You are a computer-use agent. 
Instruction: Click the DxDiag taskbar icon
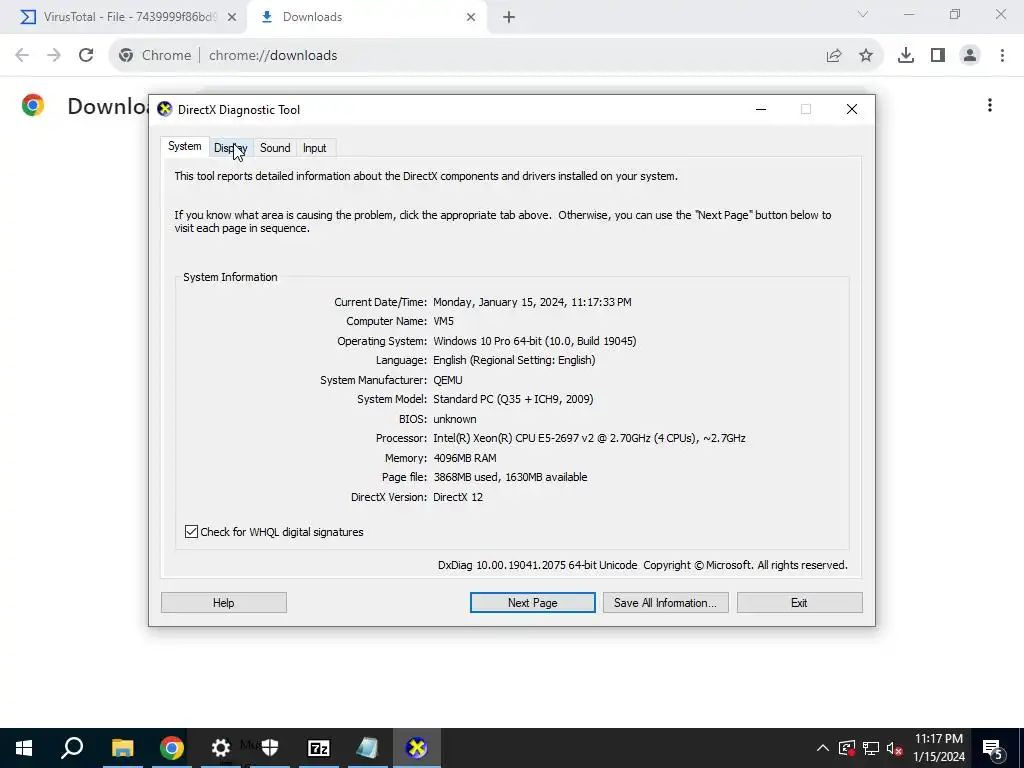[416, 748]
